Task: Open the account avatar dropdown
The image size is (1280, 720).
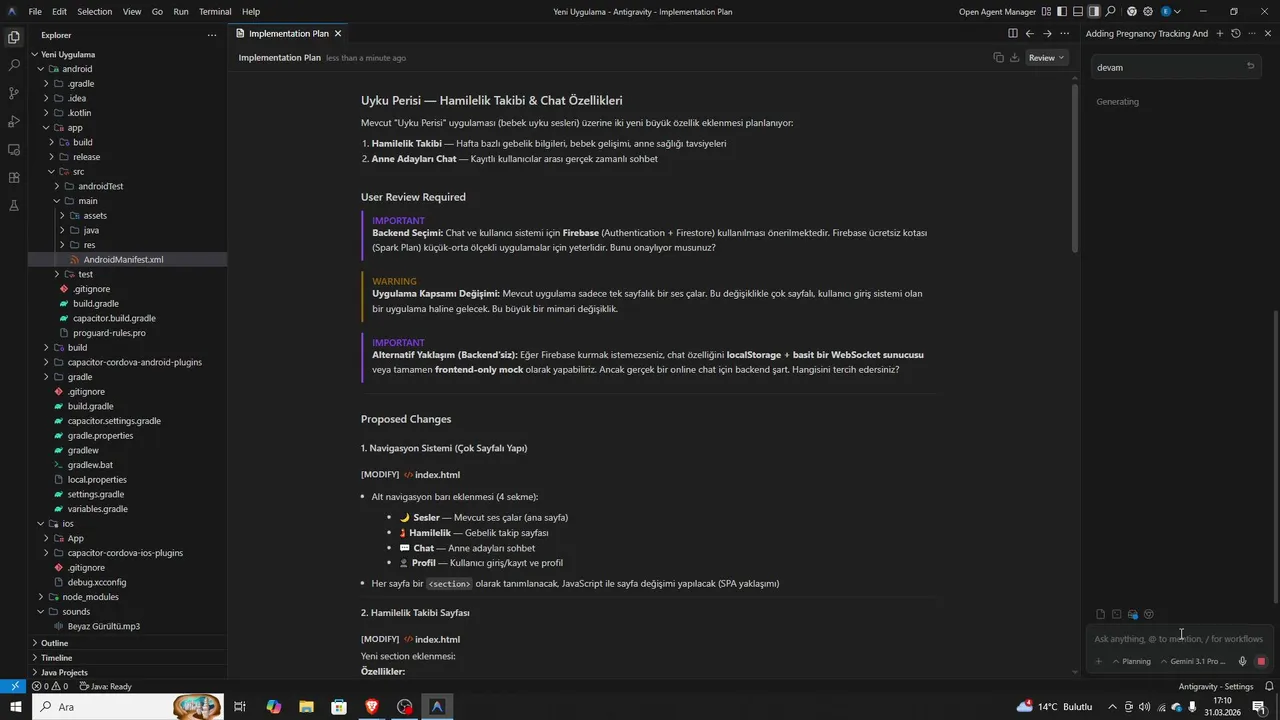Action: click(1170, 12)
